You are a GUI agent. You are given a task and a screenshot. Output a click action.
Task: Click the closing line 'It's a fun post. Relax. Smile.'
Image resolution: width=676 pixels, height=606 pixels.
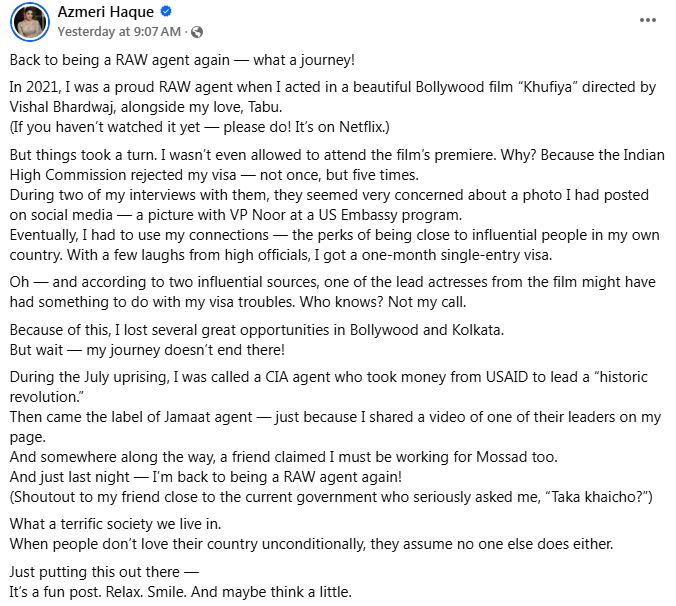(98, 592)
